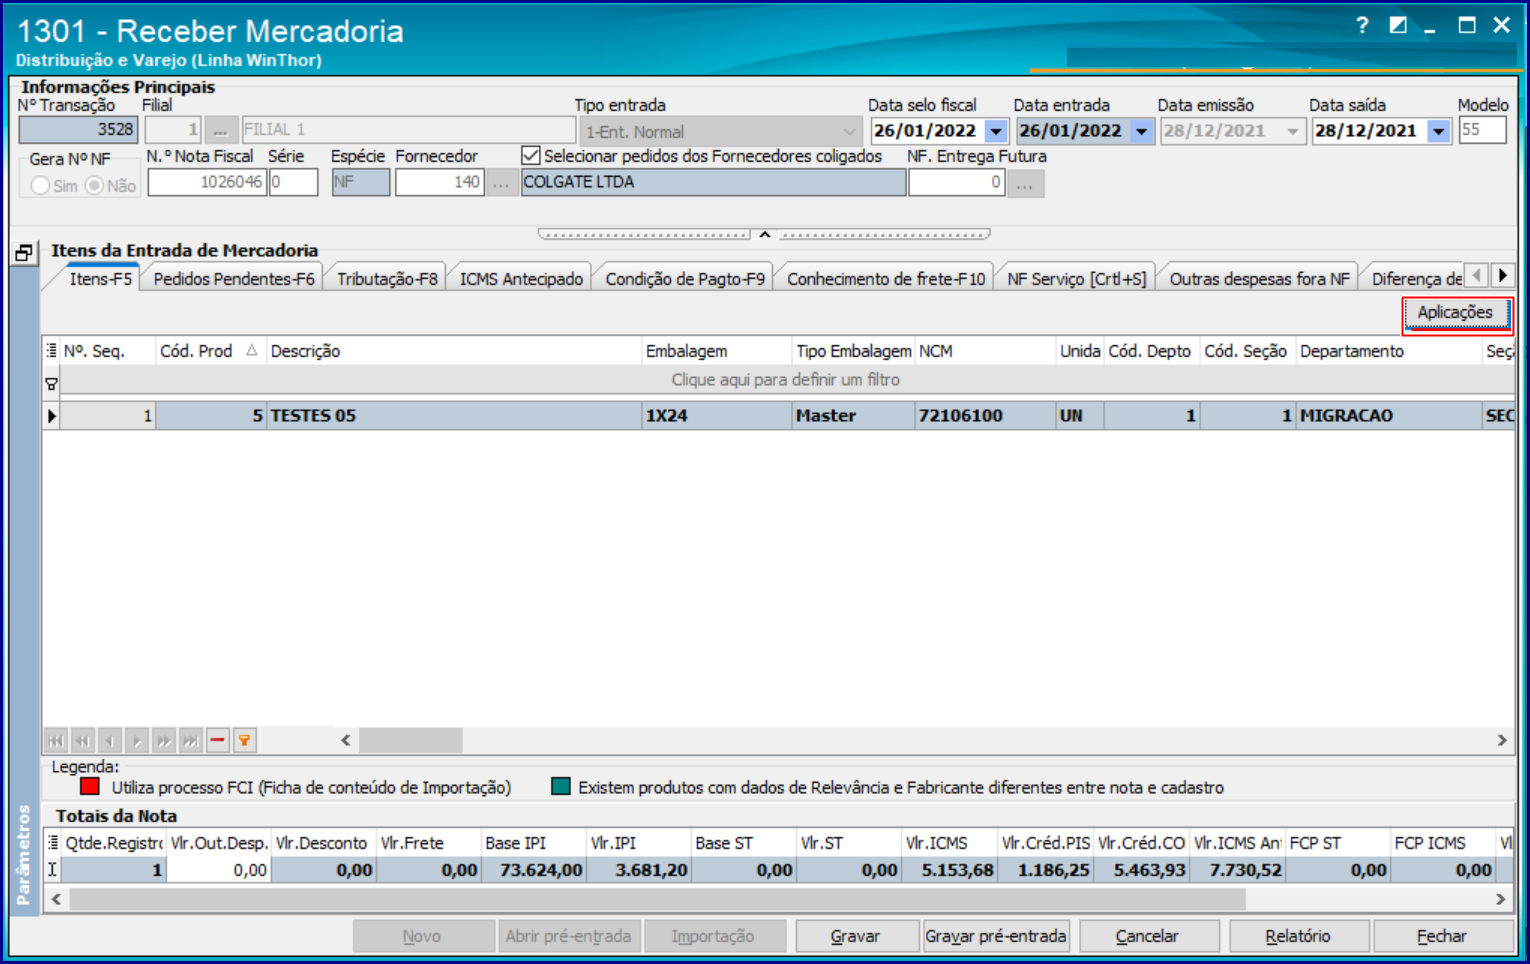Viewport: 1530px width, 964px height.
Task: Open Data selo fiscal date dropdown
Action: point(996,131)
